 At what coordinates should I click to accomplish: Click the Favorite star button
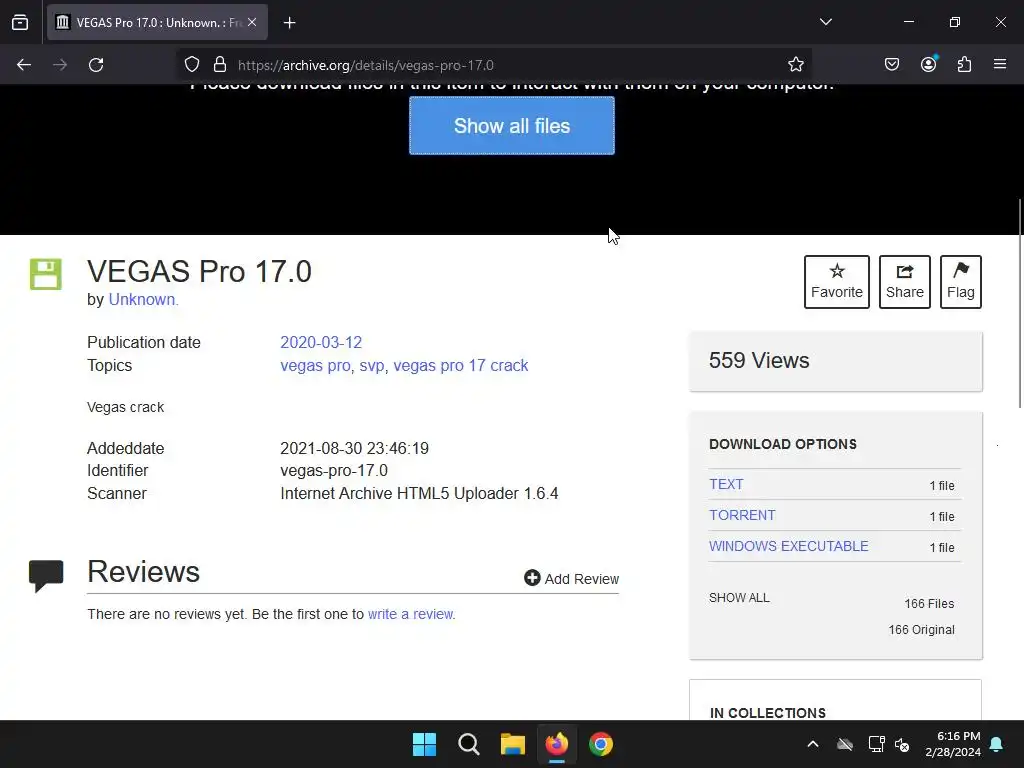837,281
